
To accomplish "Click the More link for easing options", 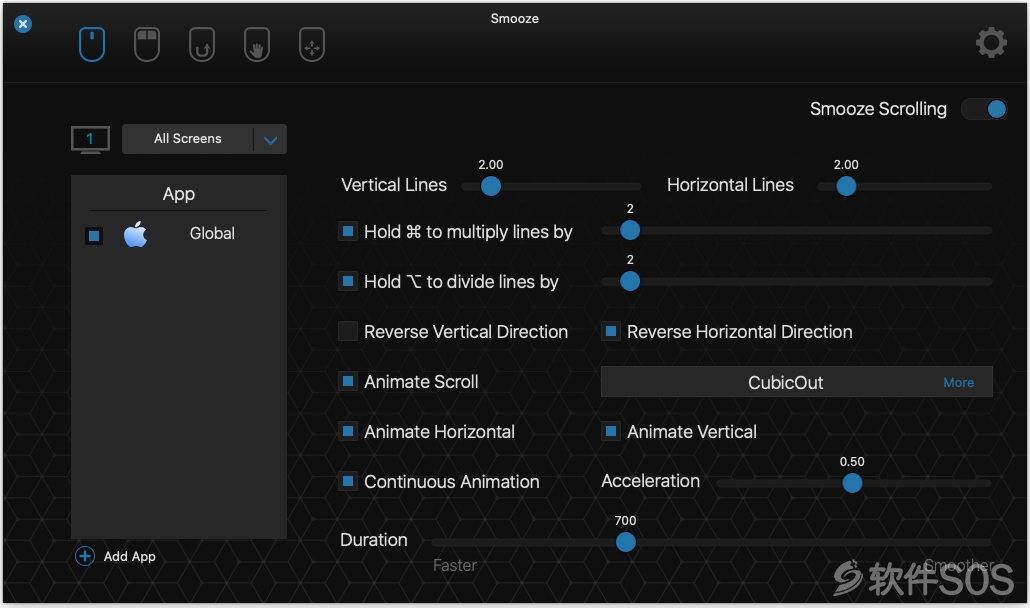I will [x=958, y=383].
